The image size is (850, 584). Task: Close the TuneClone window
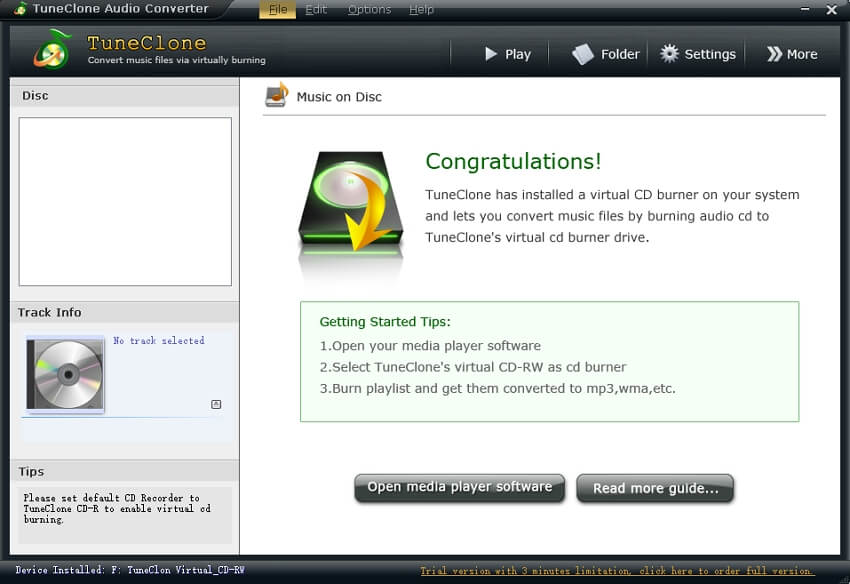click(x=832, y=10)
